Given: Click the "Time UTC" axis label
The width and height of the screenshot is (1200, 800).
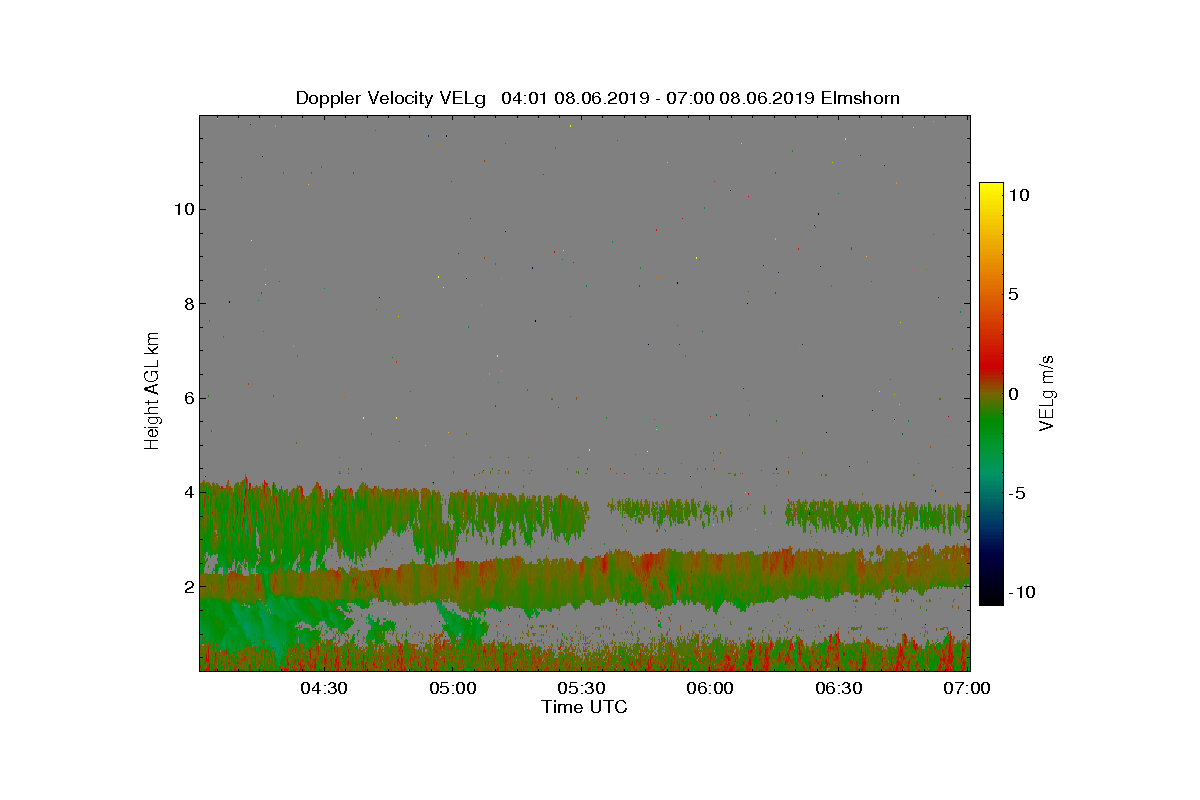Looking at the screenshot, I should [x=585, y=707].
